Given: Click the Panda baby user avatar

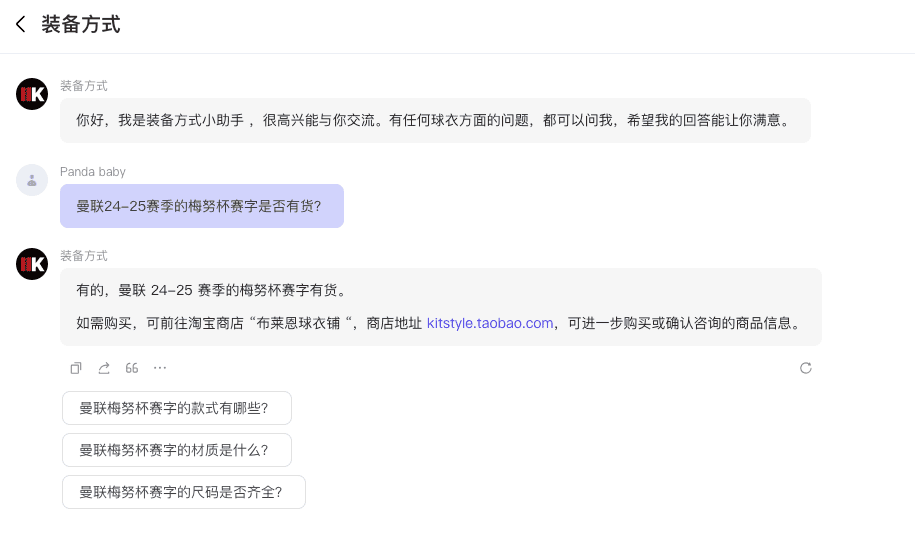Looking at the screenshot, I should click(x=32, y=180).
